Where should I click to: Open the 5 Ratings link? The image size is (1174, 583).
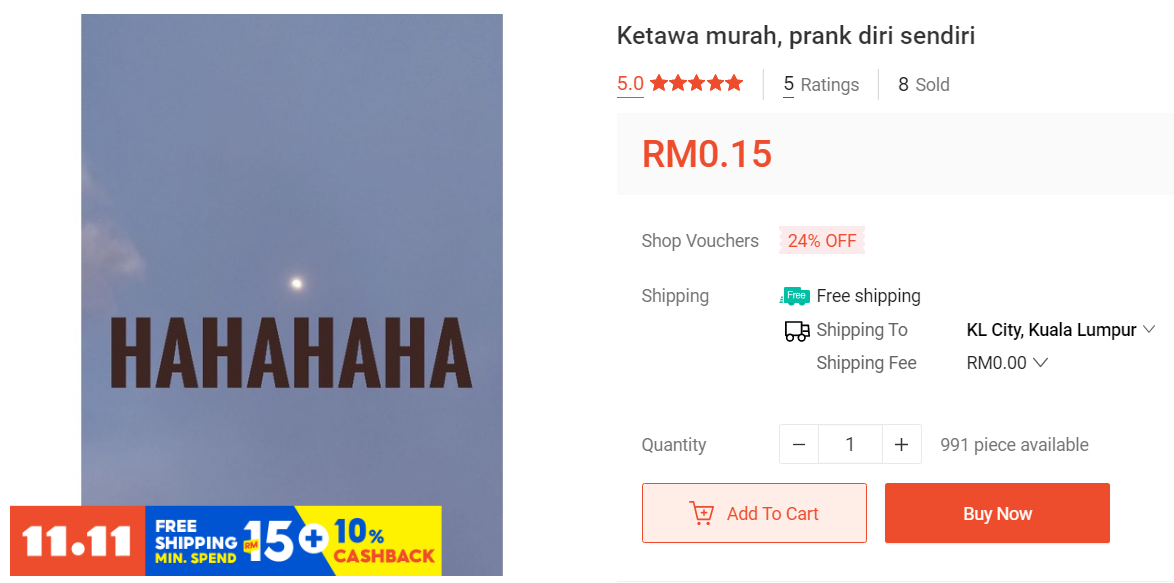tap(821, 85)
